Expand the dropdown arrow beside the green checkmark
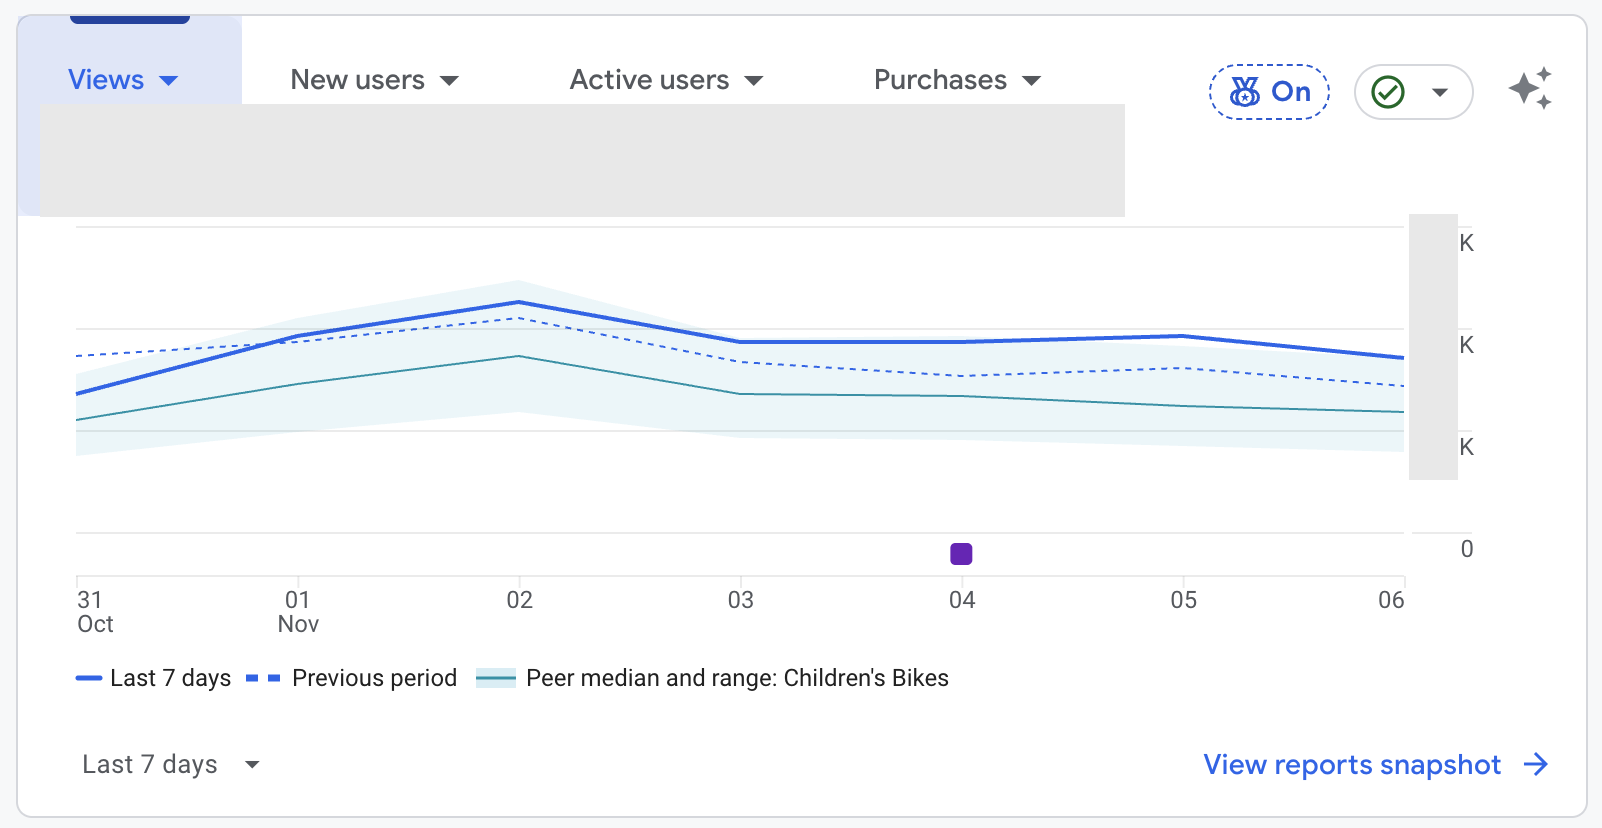Image resolution: width=1602 pixels, height=828 pixels. pyautogui.click(x=1440, y=92)
